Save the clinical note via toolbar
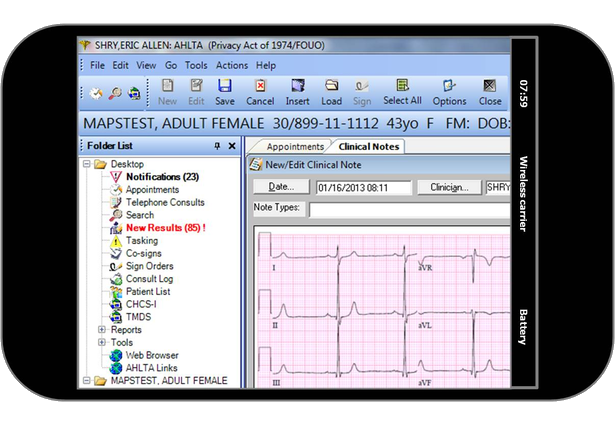Image resolution: width=615 pixels, height=424 pixels. coord(225,93)
